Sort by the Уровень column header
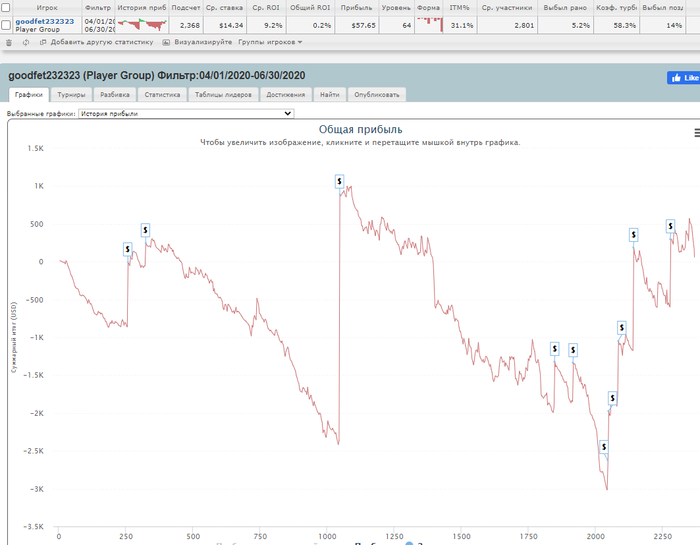Image resolution: width=700 pixels, height=545 pixels. (x=396, y=8)
